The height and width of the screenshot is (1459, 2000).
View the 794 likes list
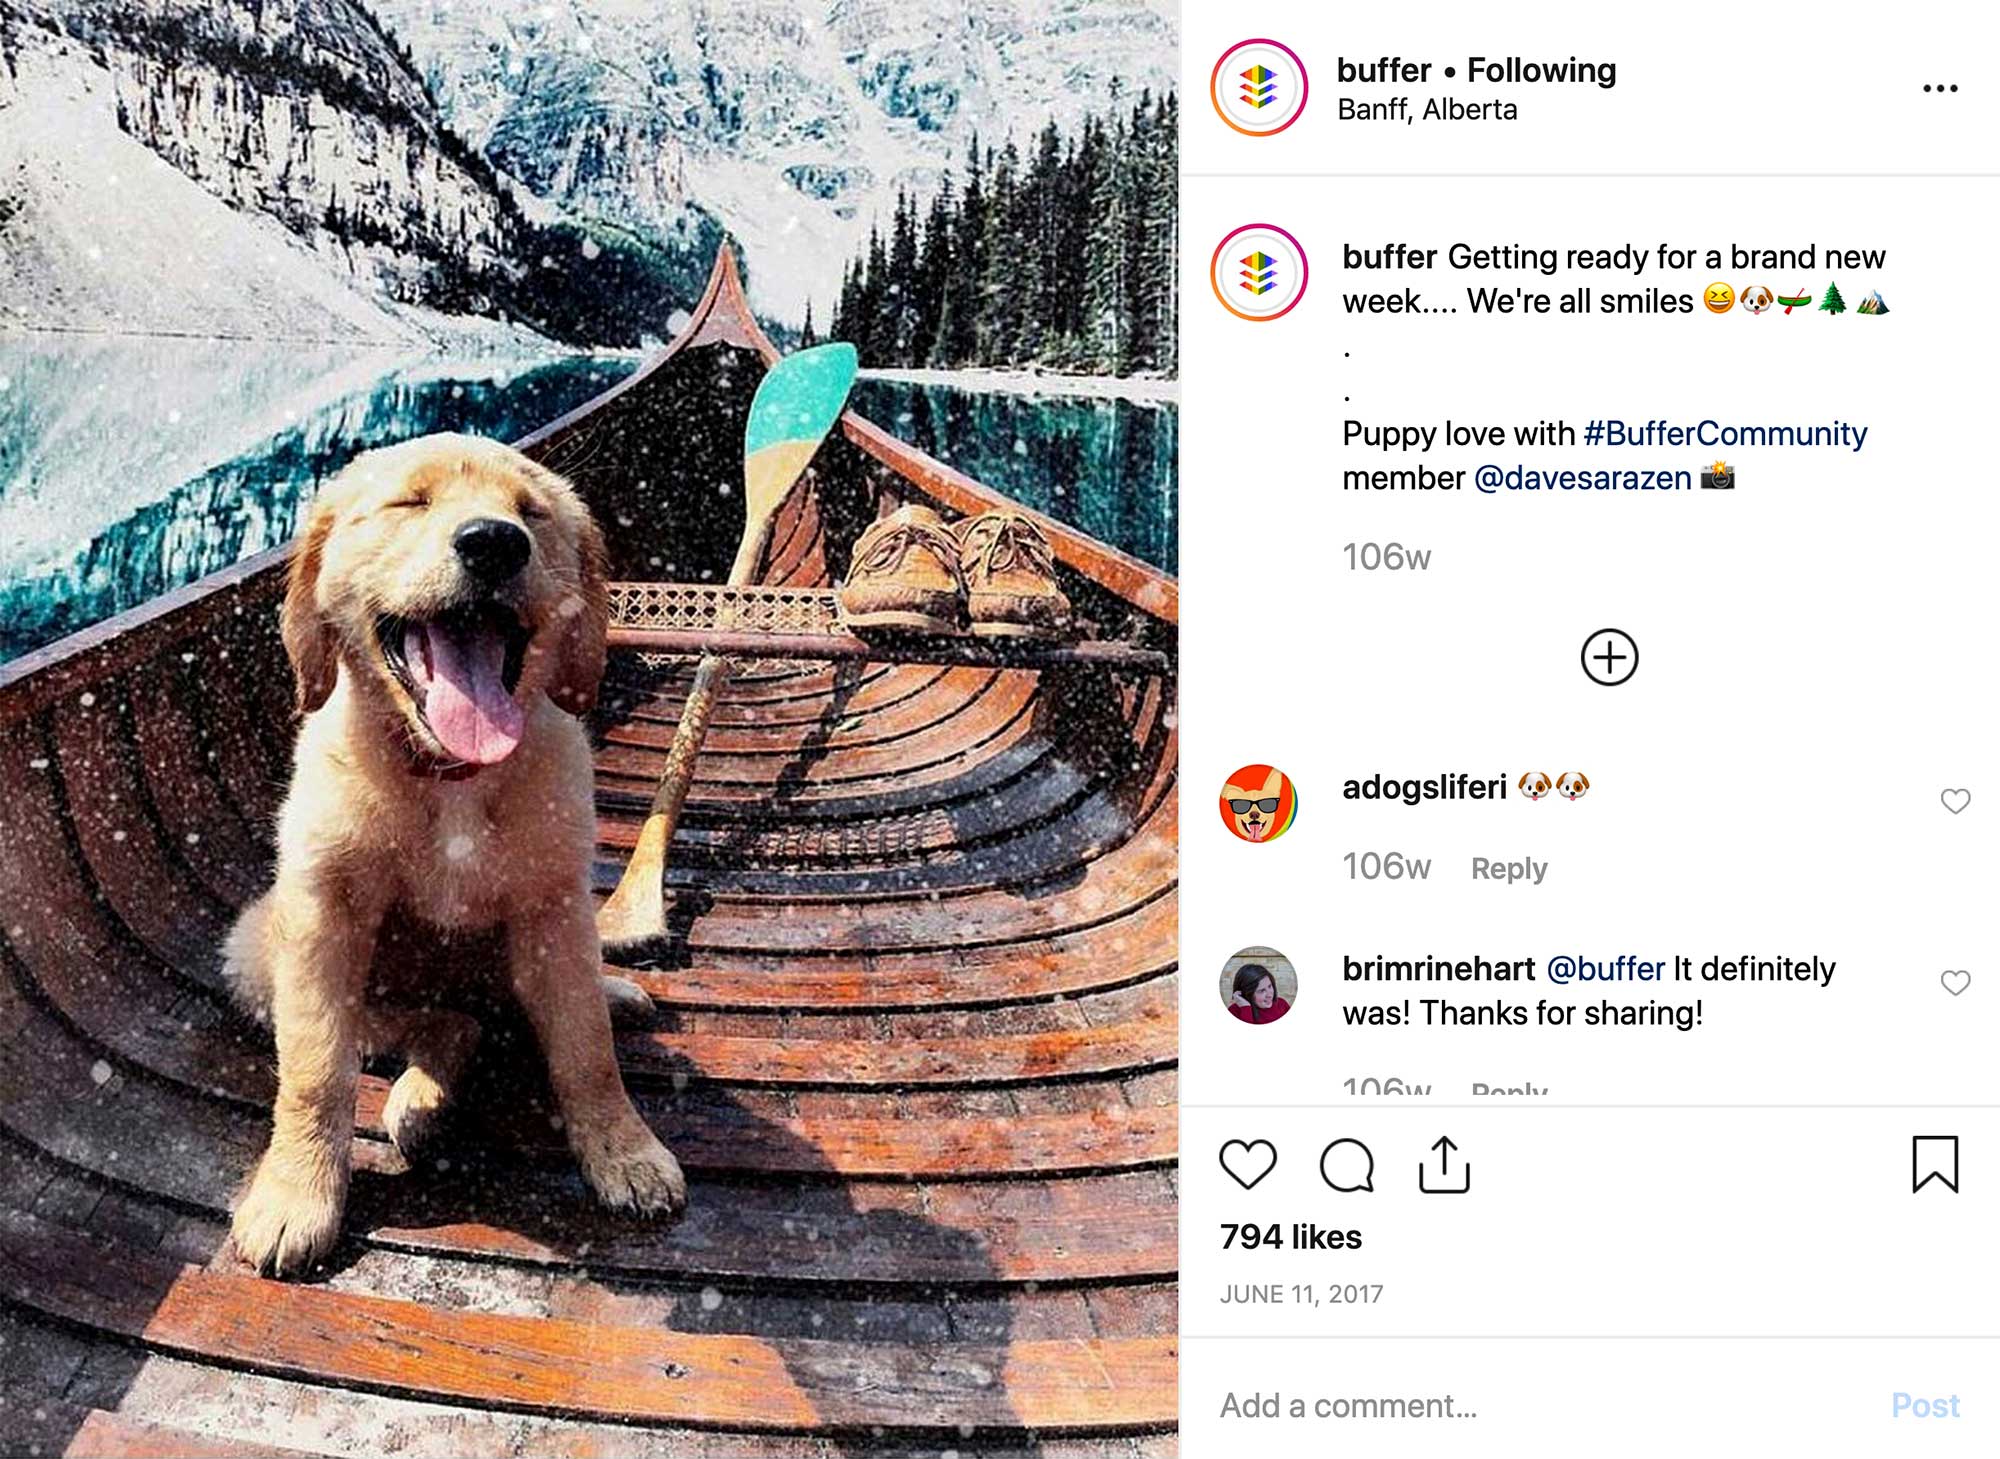(x=1290, y=1237)
